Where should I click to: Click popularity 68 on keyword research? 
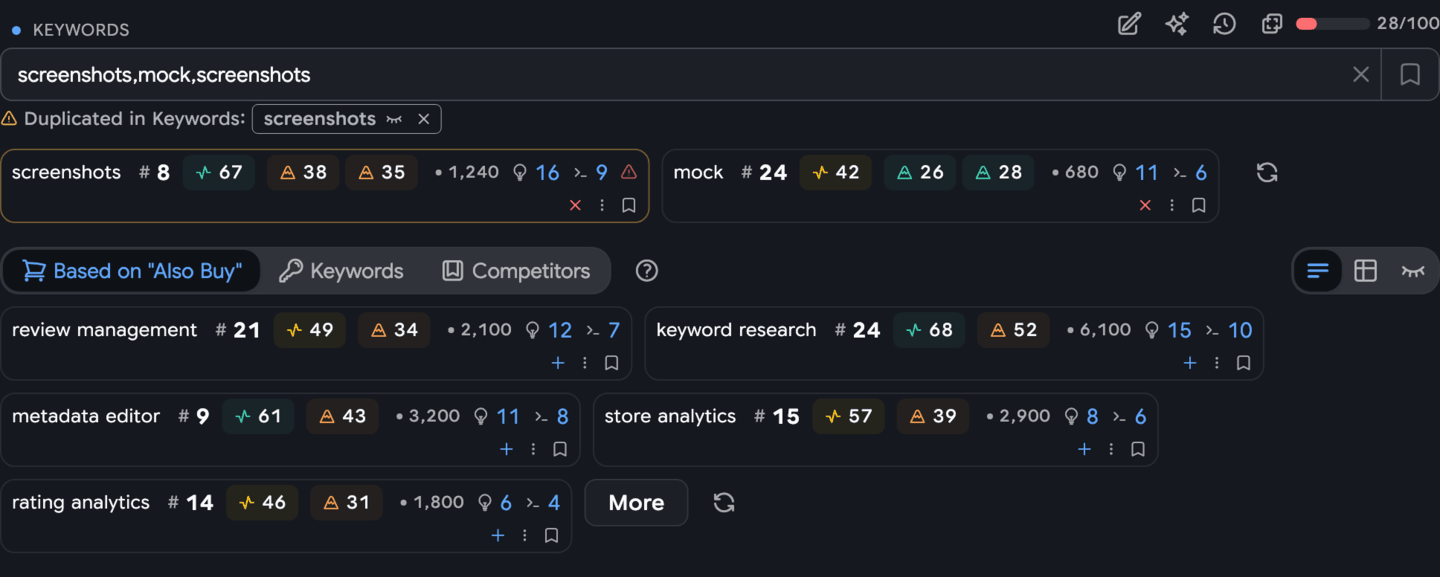pos(929,330)
